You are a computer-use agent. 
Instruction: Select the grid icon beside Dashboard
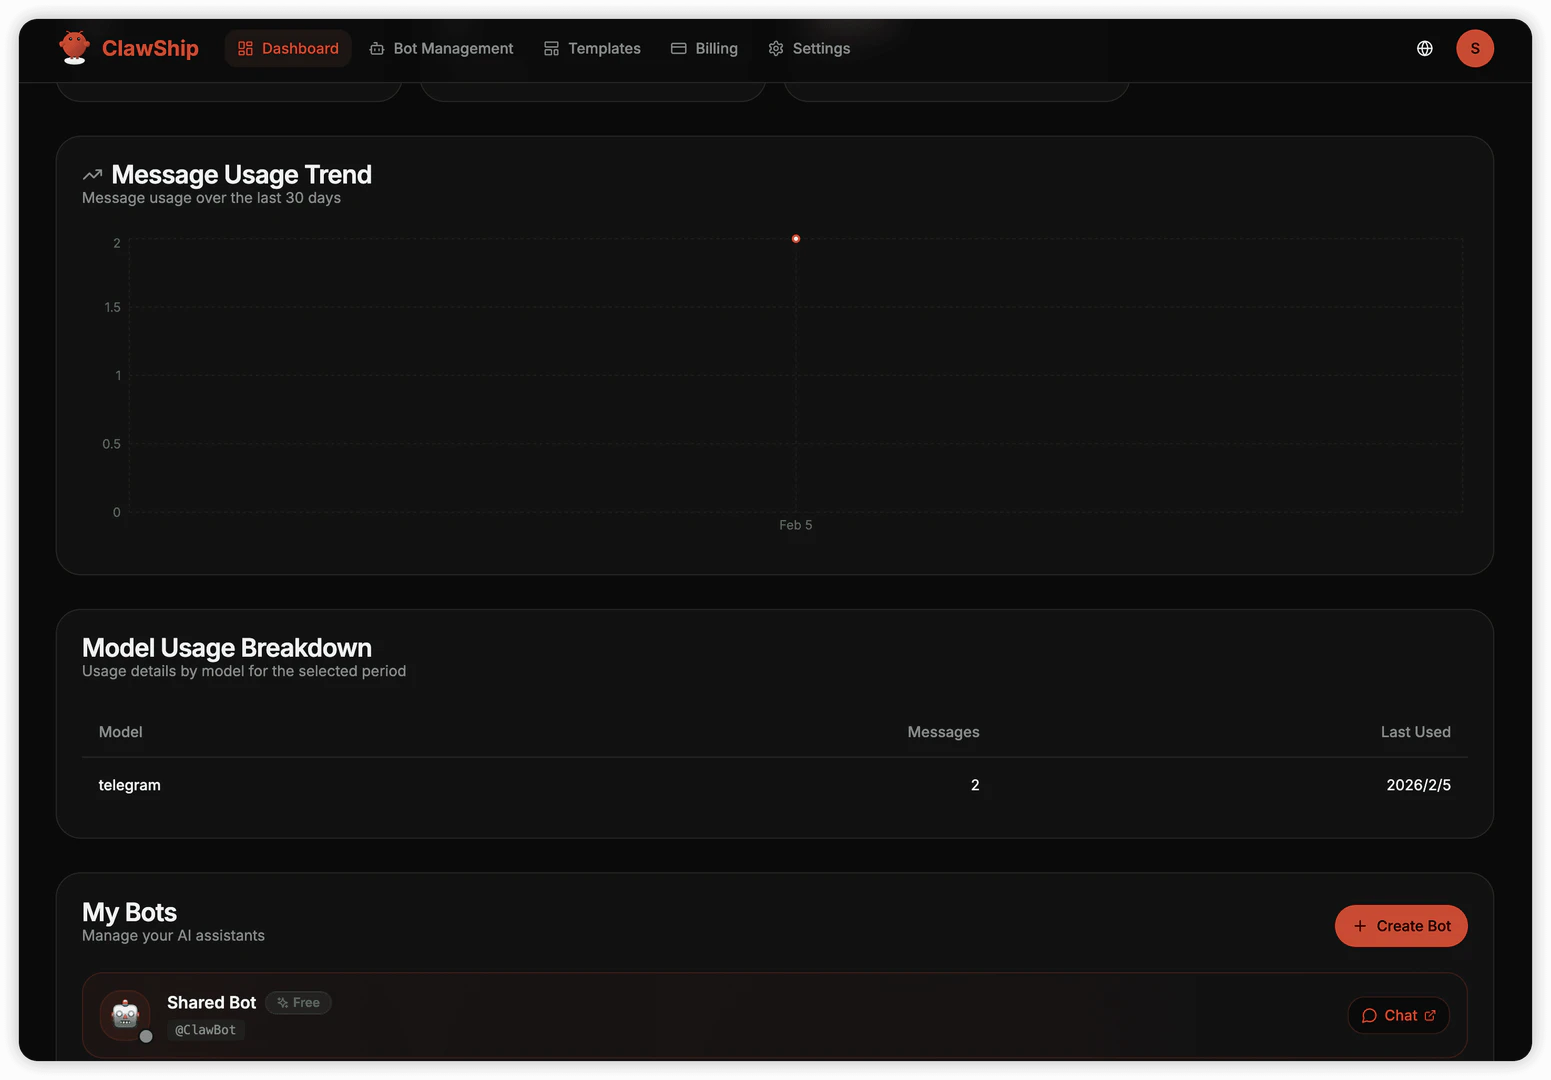244,47
